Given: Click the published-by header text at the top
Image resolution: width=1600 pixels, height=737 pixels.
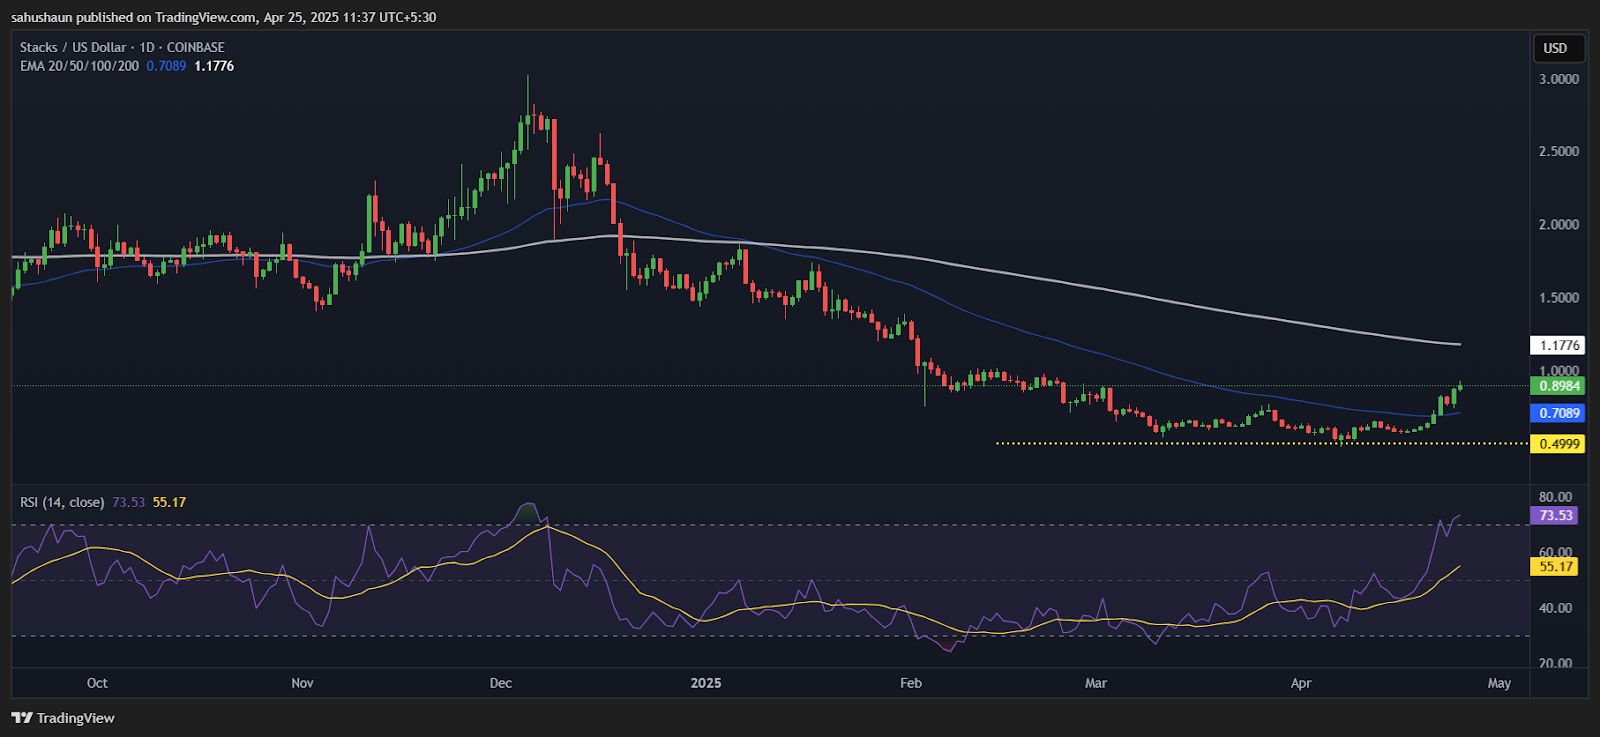Looking at the screenshot, I should (x=224, y=17).
